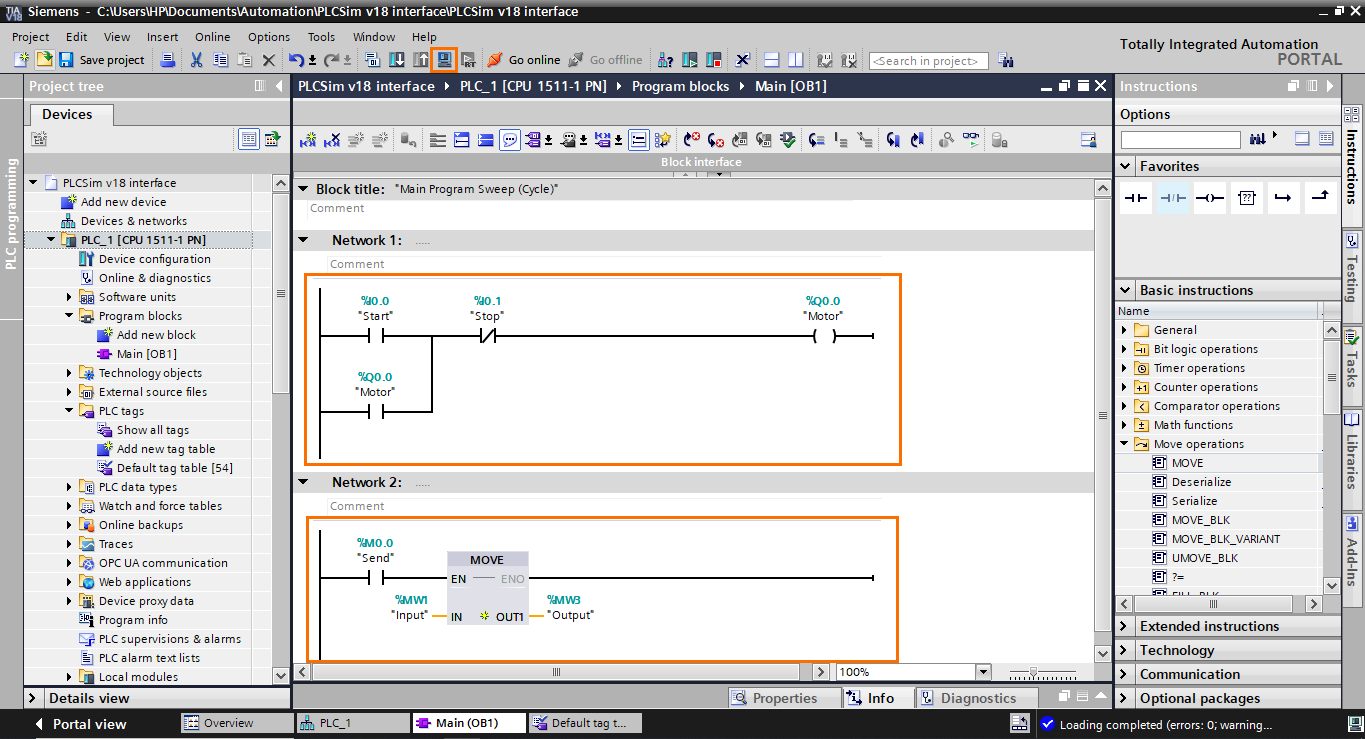Viewport: 1365px width, 739px height.
Task: Collapse the Move operations folder
Action: [1124, 444]
